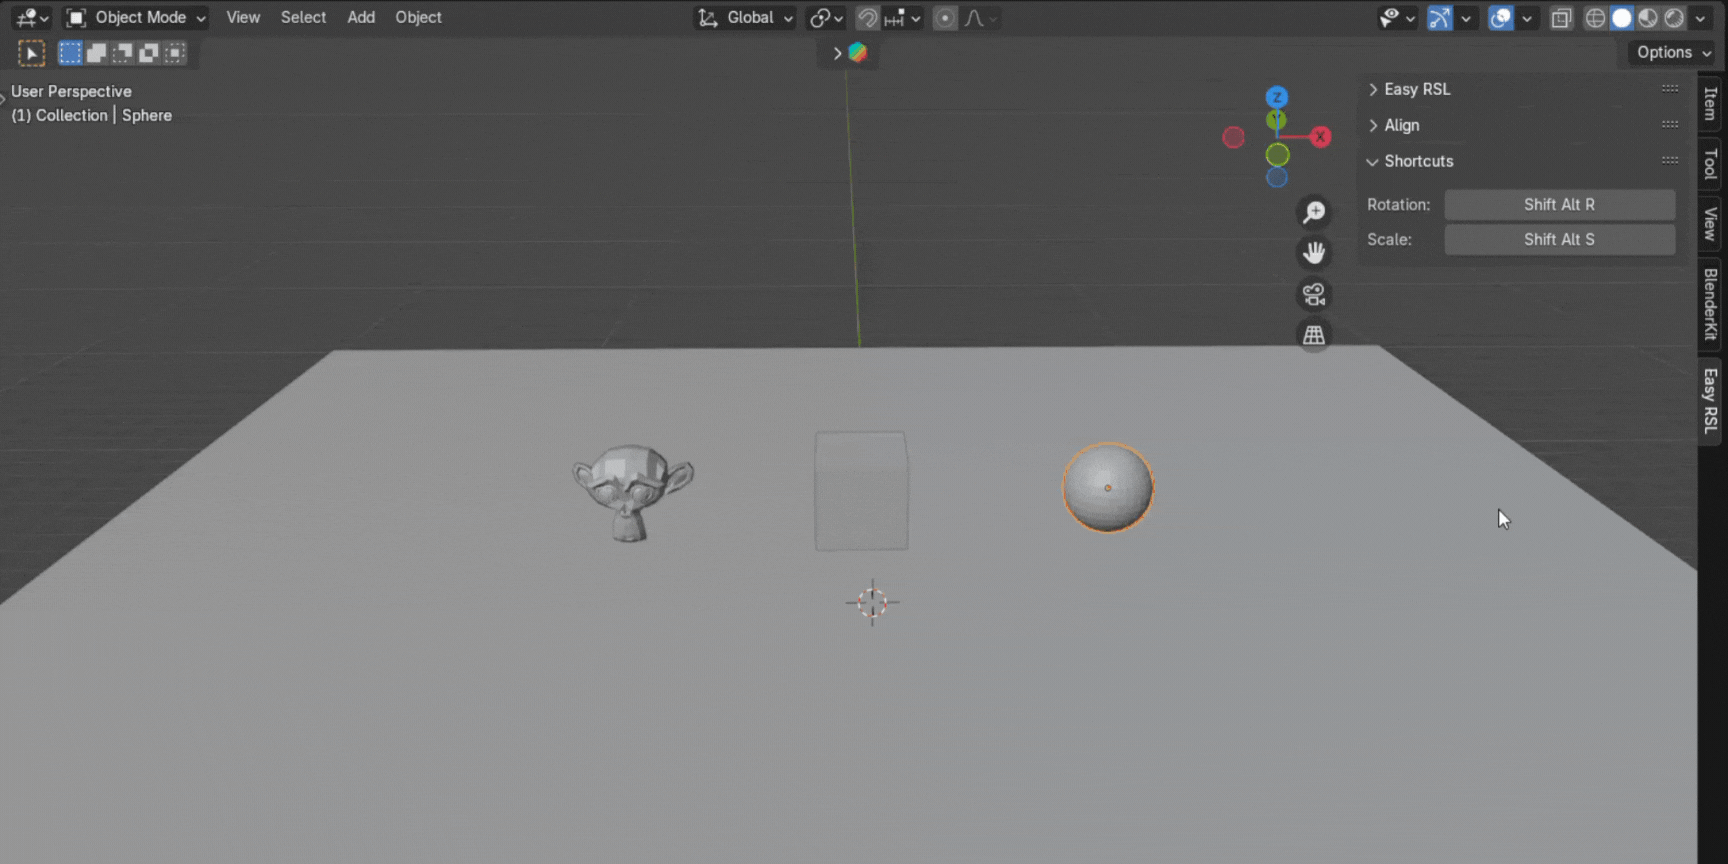The width and height of the screenshot is (1728, 864).
Task: Click the Rotation shortcut button Shift Alt R
Action: [x=1559, y=204]
